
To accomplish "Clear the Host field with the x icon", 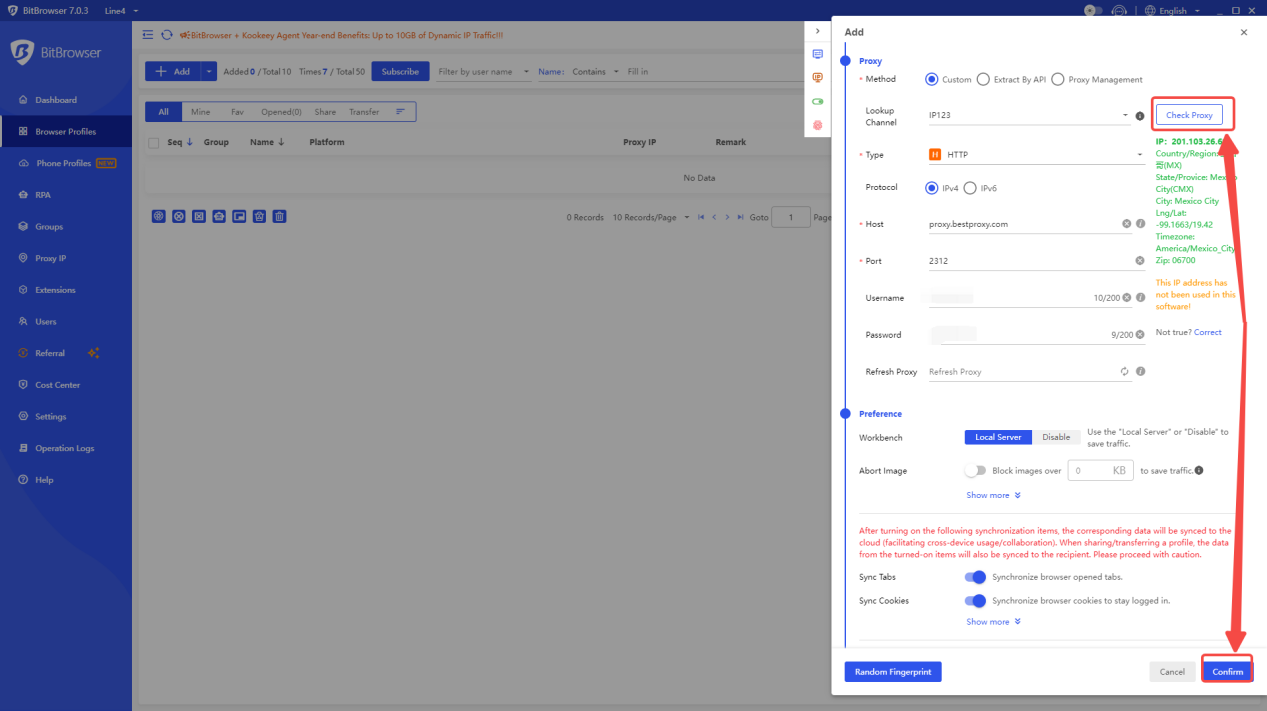I will (1127, 224).
